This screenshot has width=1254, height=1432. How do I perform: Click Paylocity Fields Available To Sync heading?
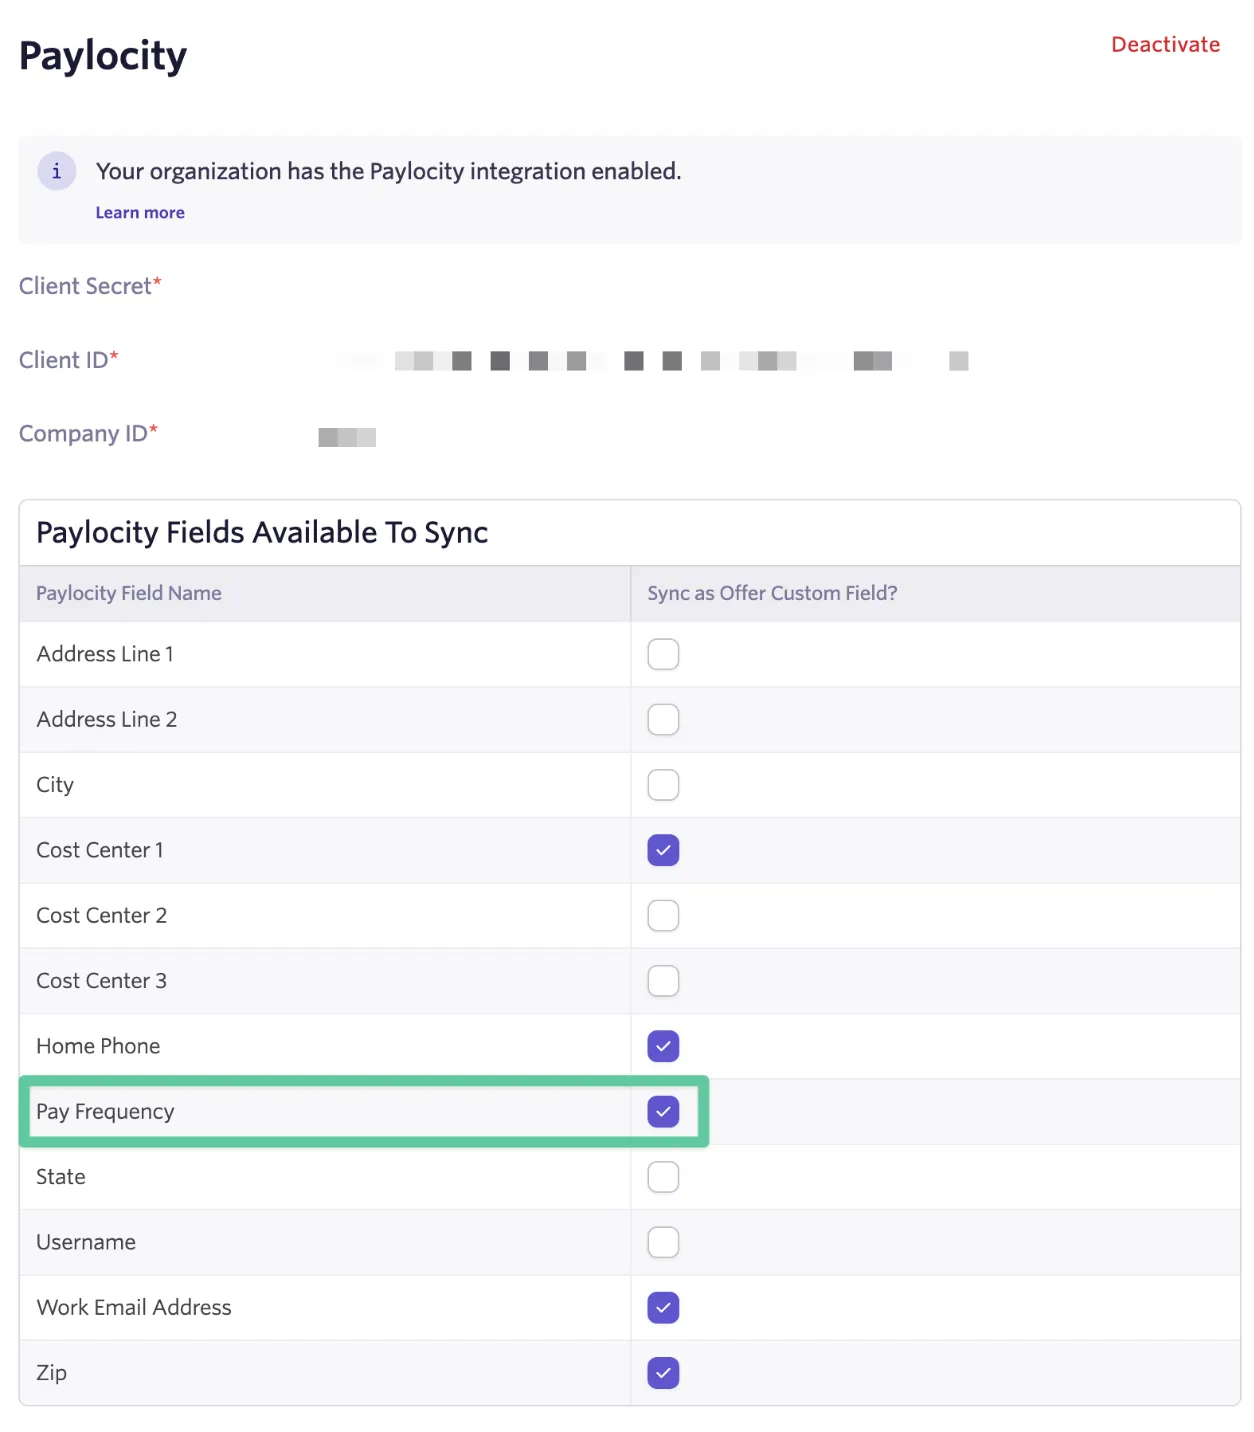pyautogui.click(x=262, y=532)
